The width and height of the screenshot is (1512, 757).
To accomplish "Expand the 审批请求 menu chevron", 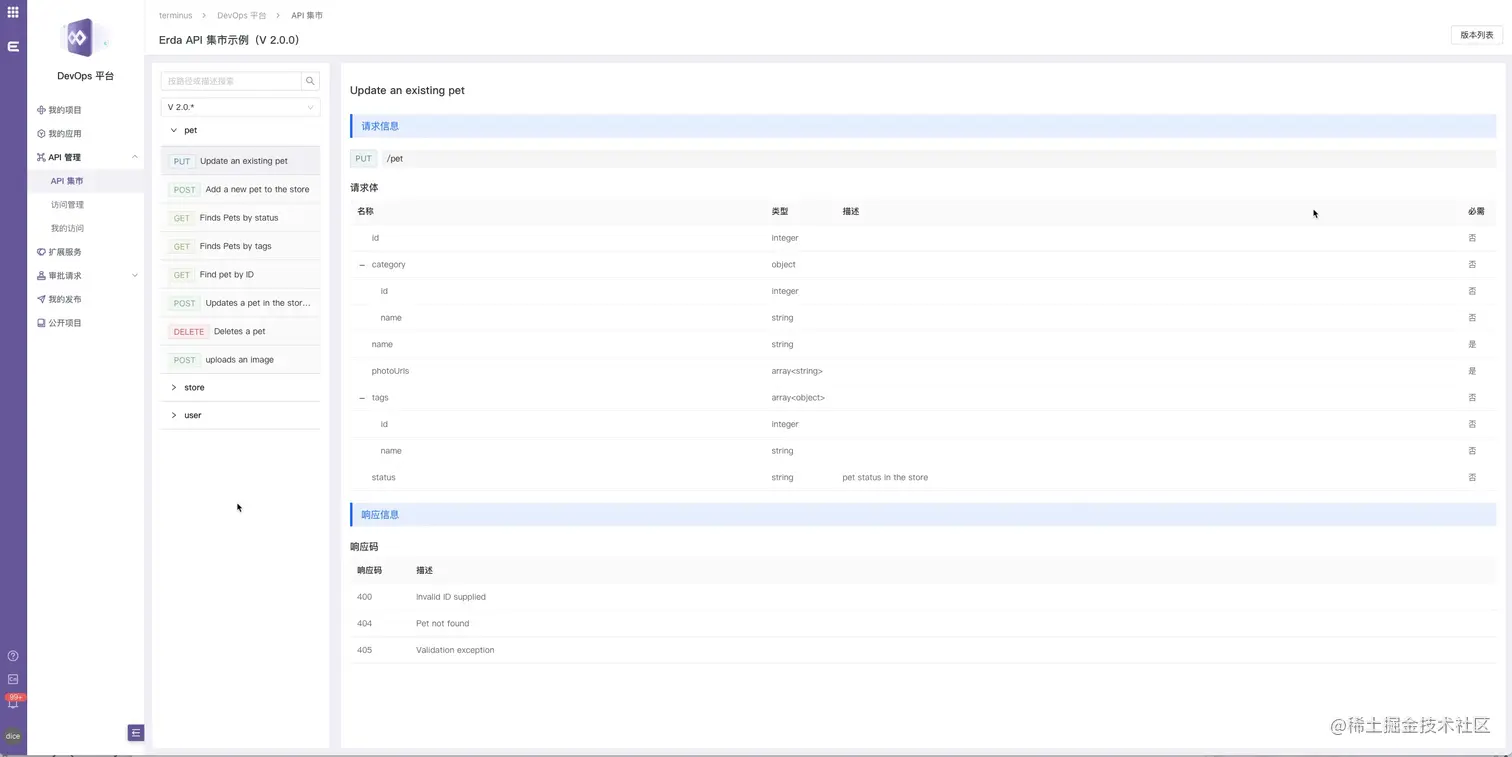I will click(x=135, y=276).
